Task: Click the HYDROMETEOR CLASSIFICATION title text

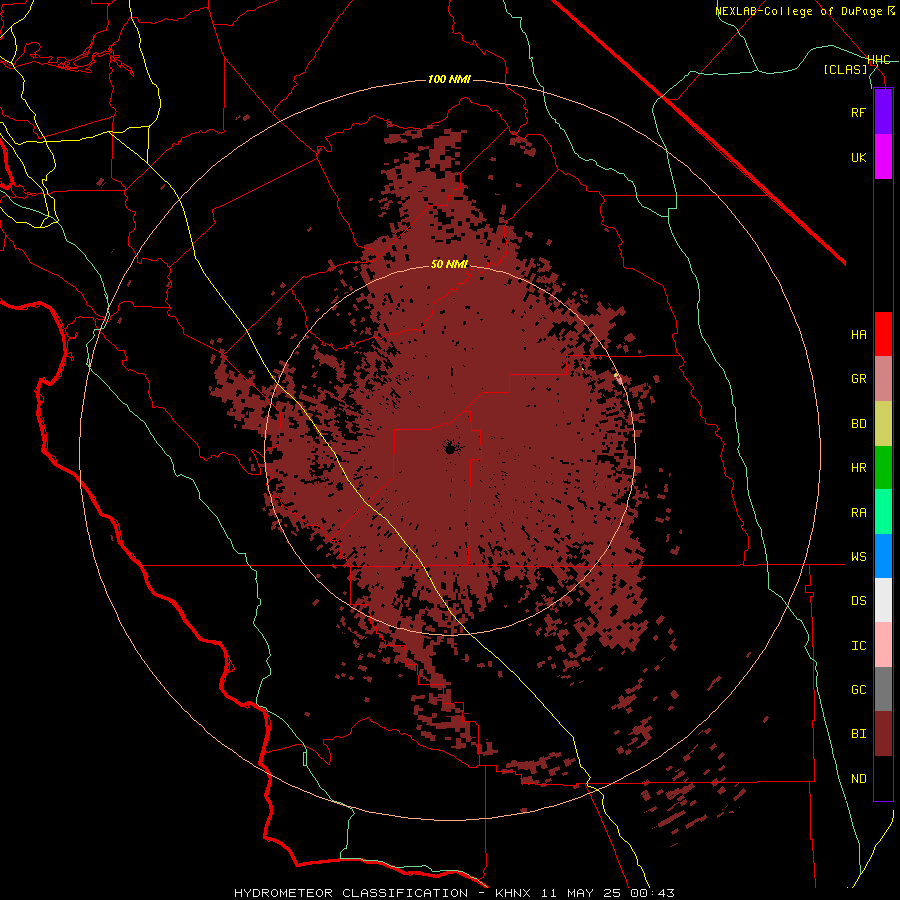Action: pyautogui.click(x=351, y=893)
